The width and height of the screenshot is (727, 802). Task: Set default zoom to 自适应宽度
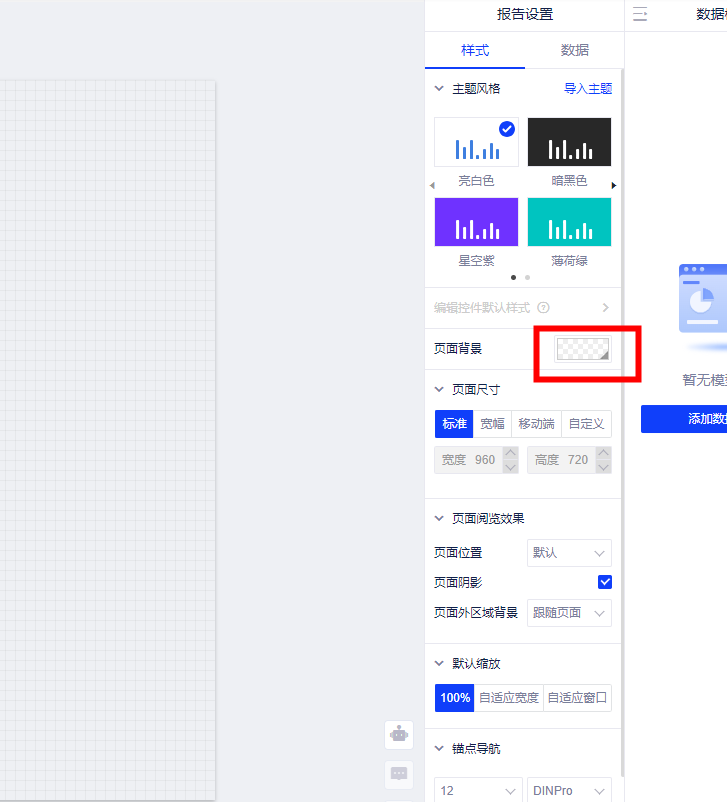tap(509, 698)
